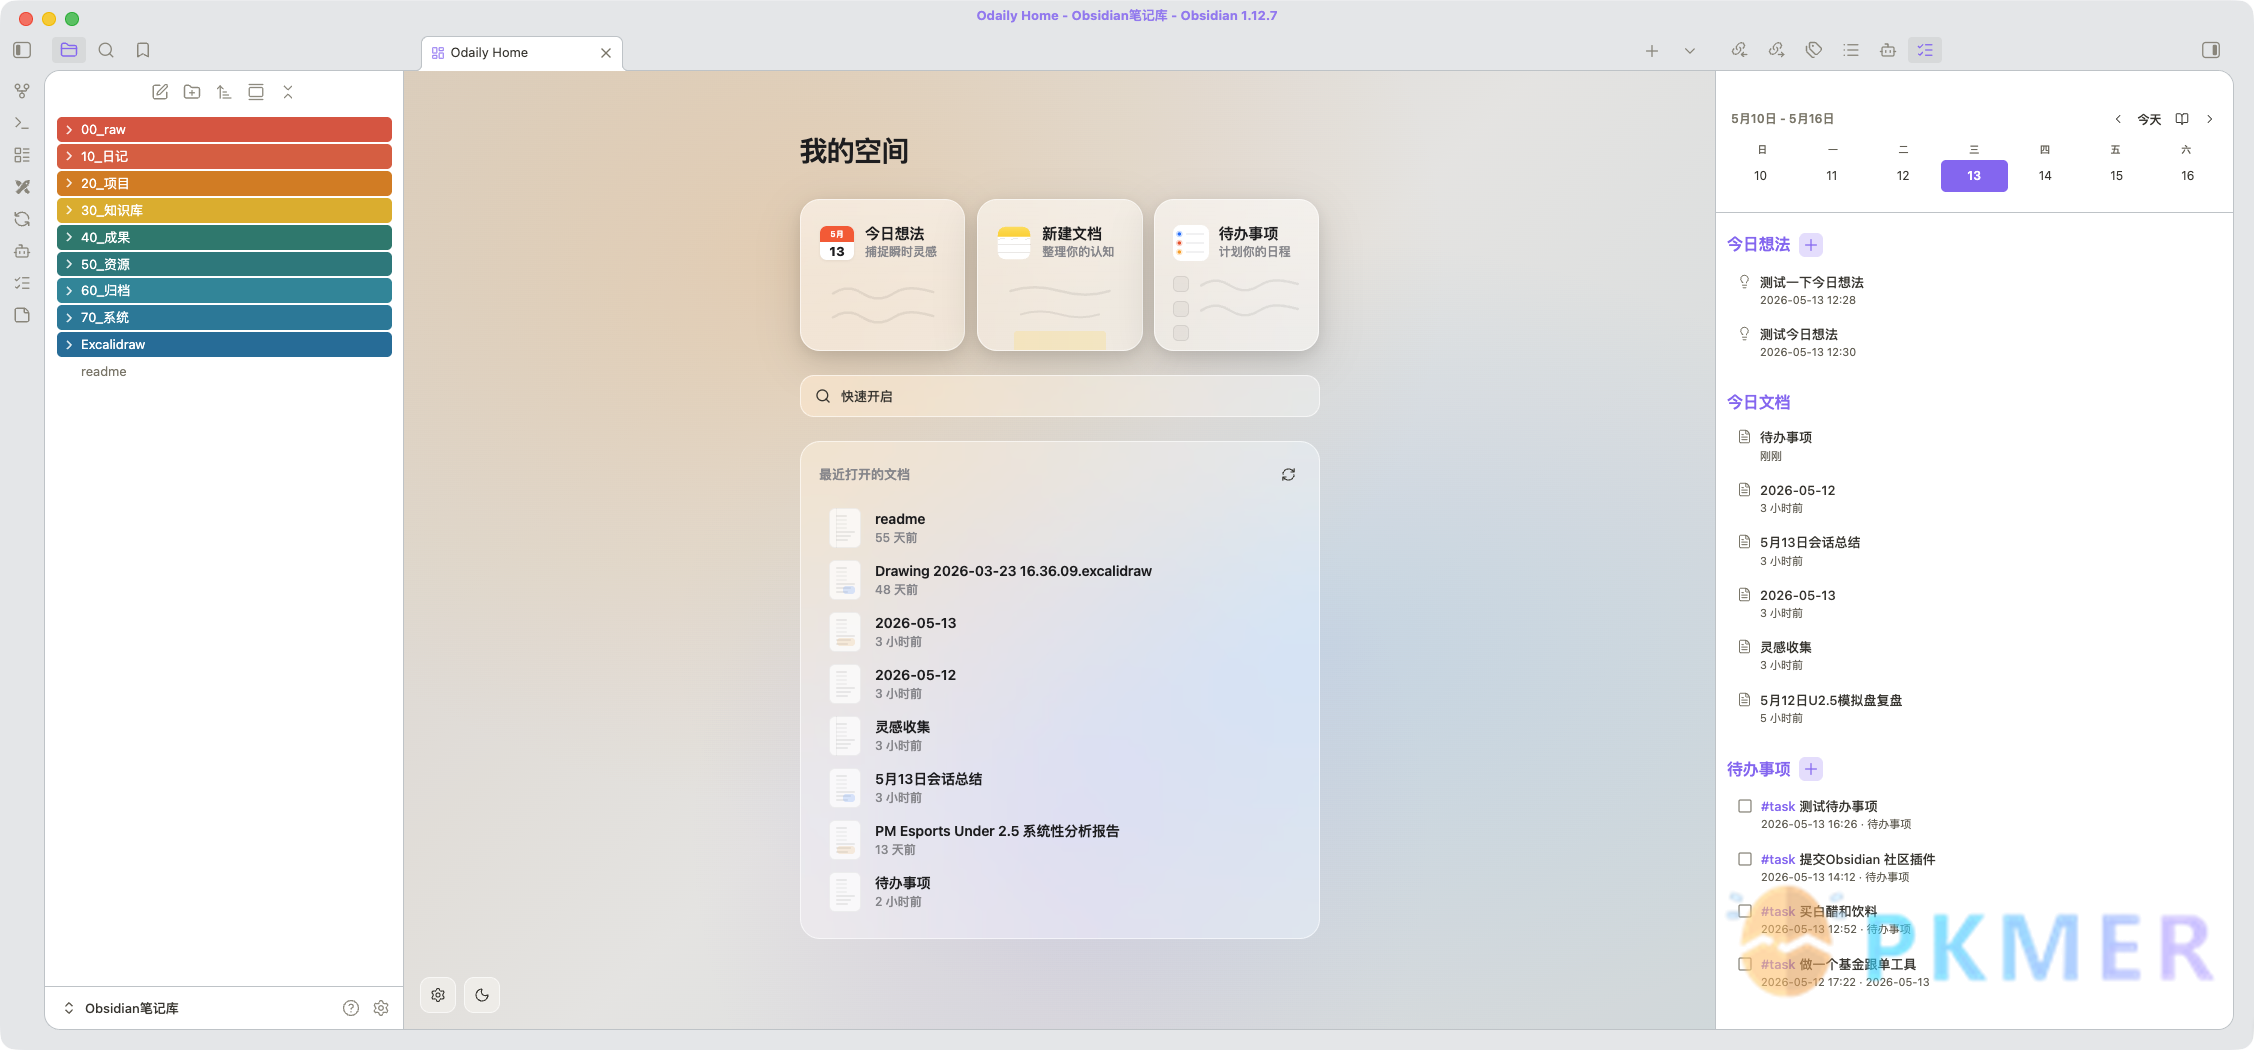Click the 快速开启 search field

pos(1060,396)
